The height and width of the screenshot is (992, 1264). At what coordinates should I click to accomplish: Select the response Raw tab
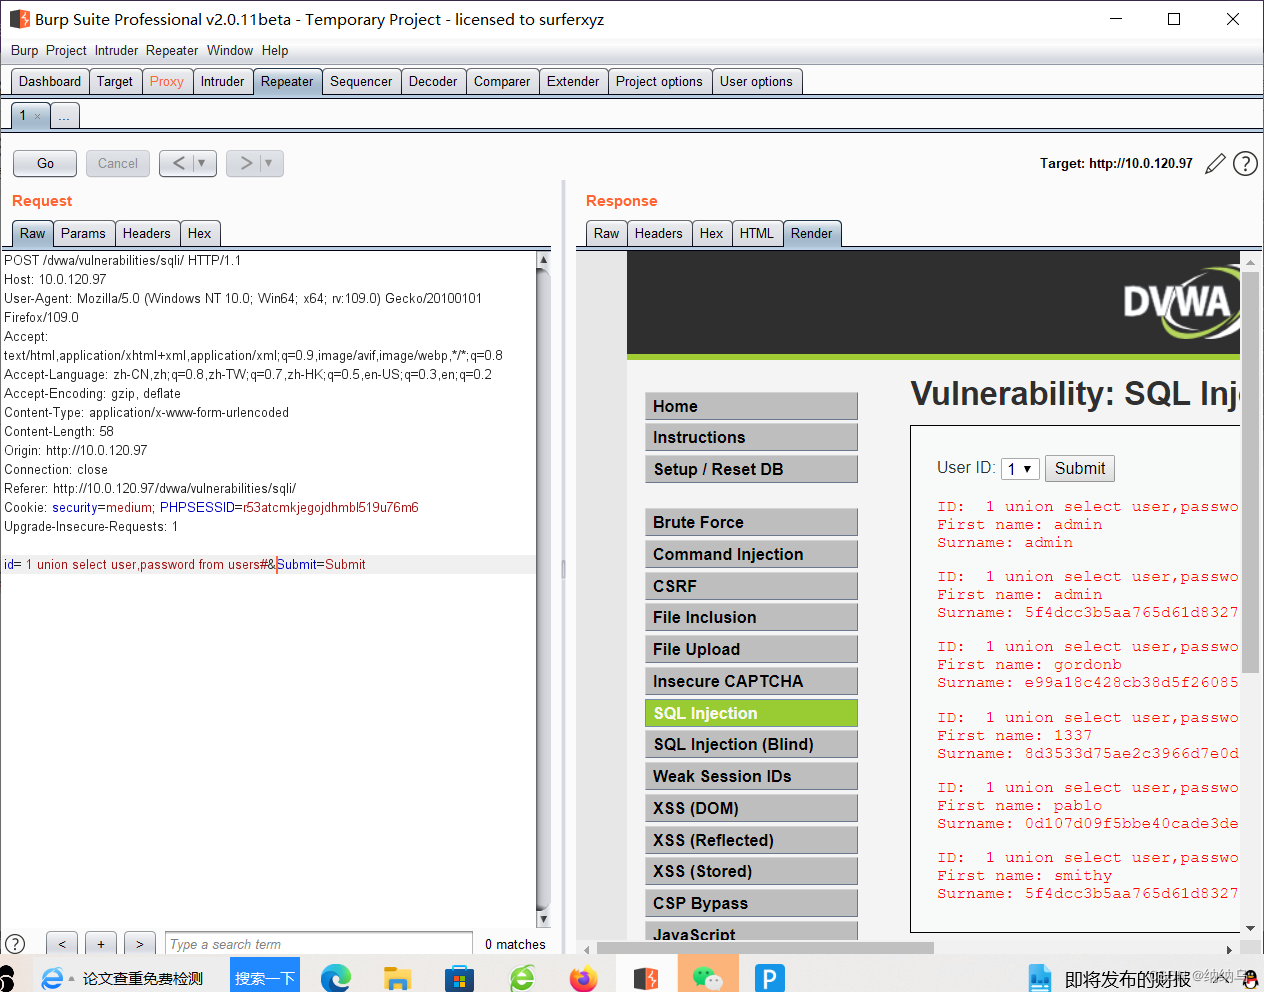[x=607, y=233]
